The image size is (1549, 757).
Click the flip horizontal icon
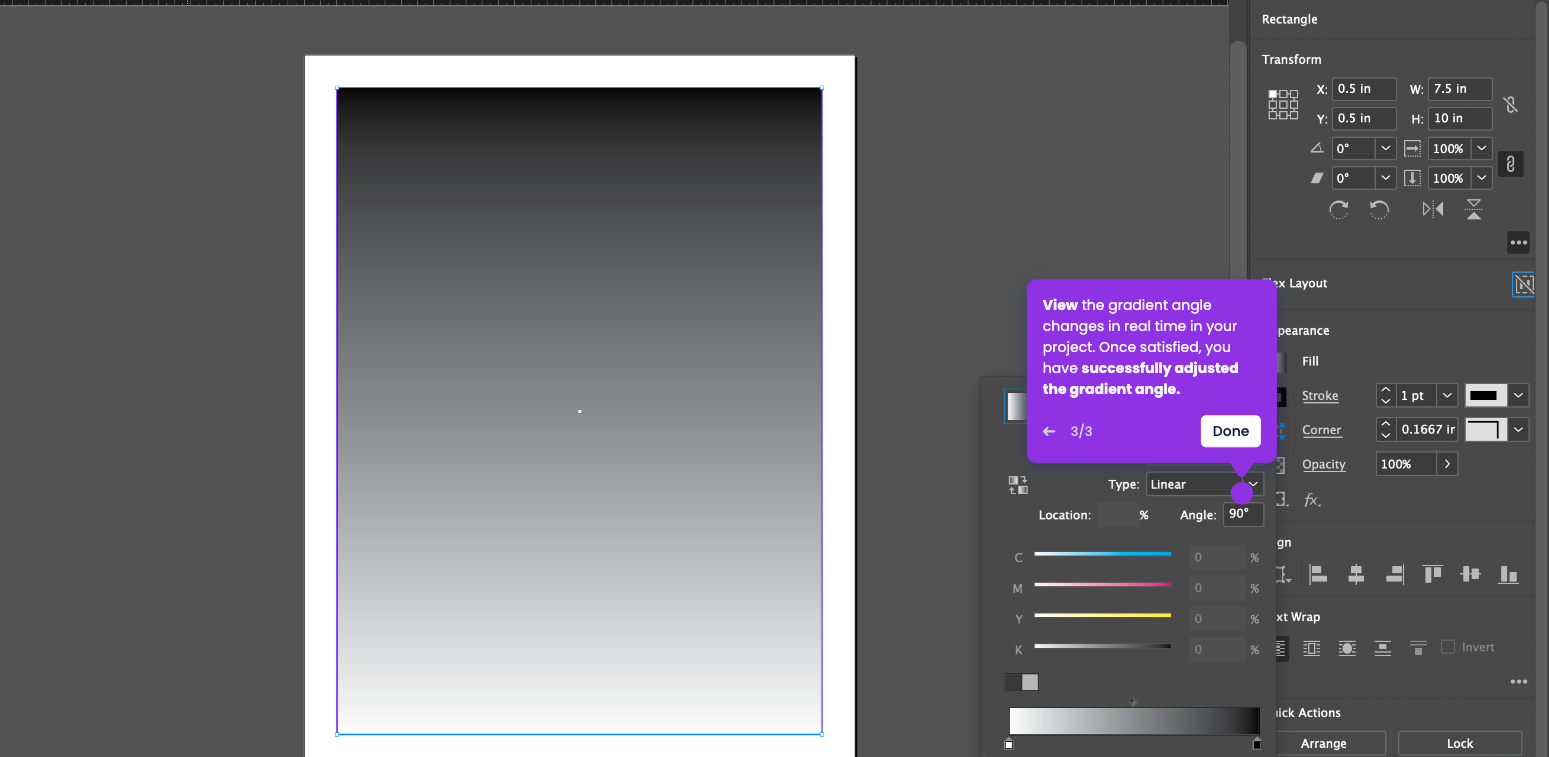[1433, 209]
